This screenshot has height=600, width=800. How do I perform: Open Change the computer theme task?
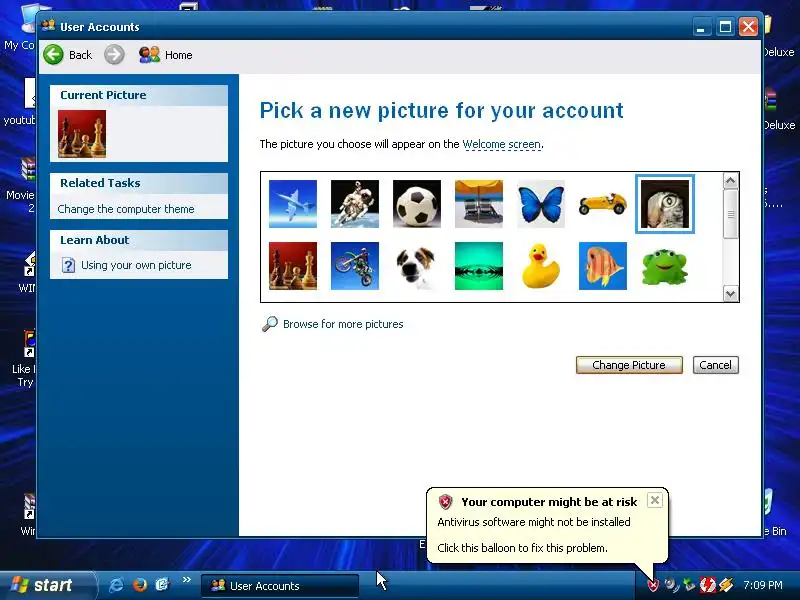pyautogui.click(x=126, y=209)
